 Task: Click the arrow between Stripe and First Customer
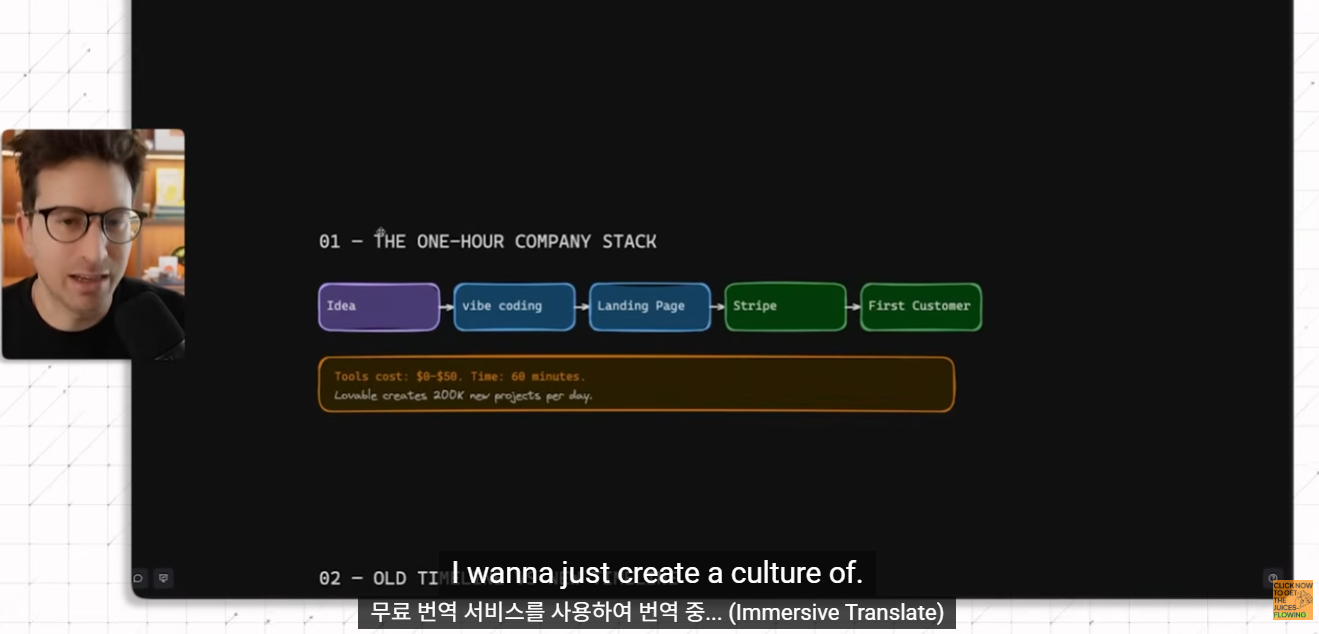click(853, 307)
